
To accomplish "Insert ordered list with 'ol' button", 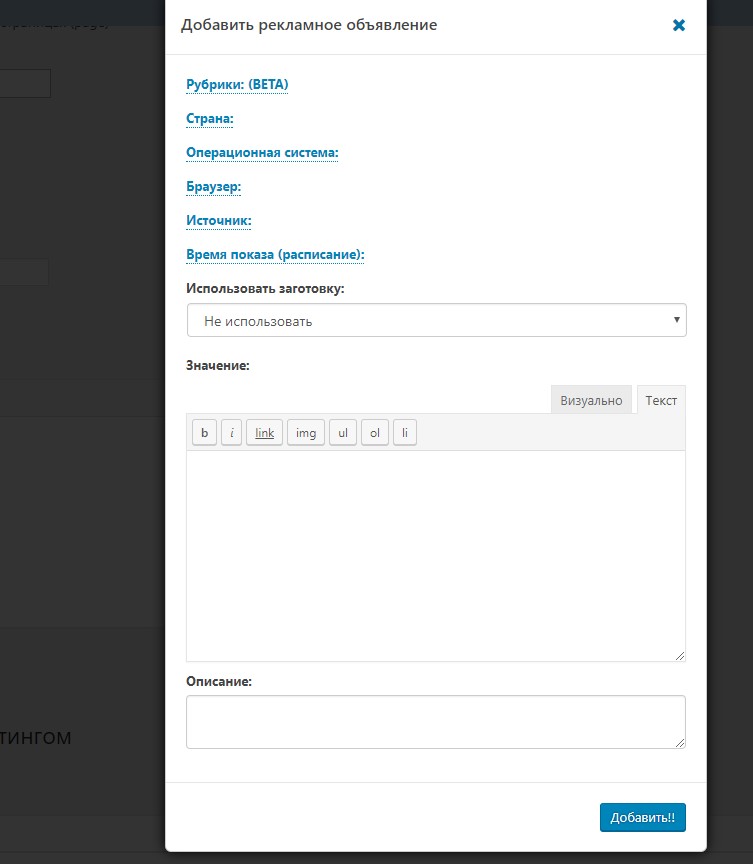I will [374, 433].
